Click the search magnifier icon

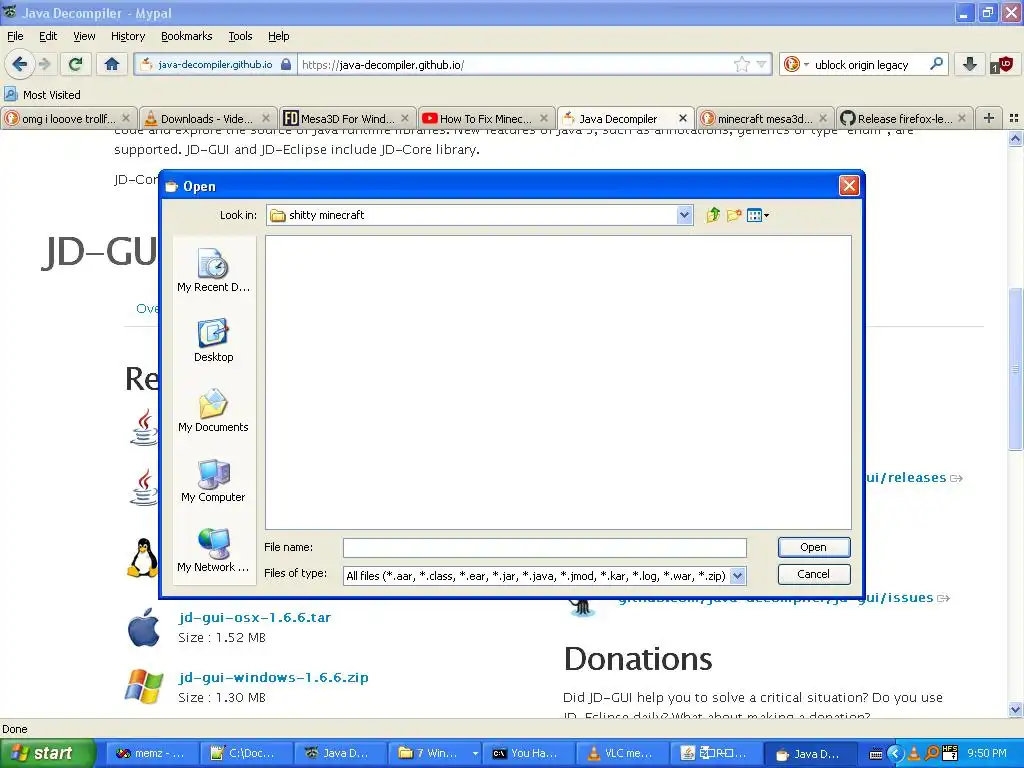[x=936, y=64]
